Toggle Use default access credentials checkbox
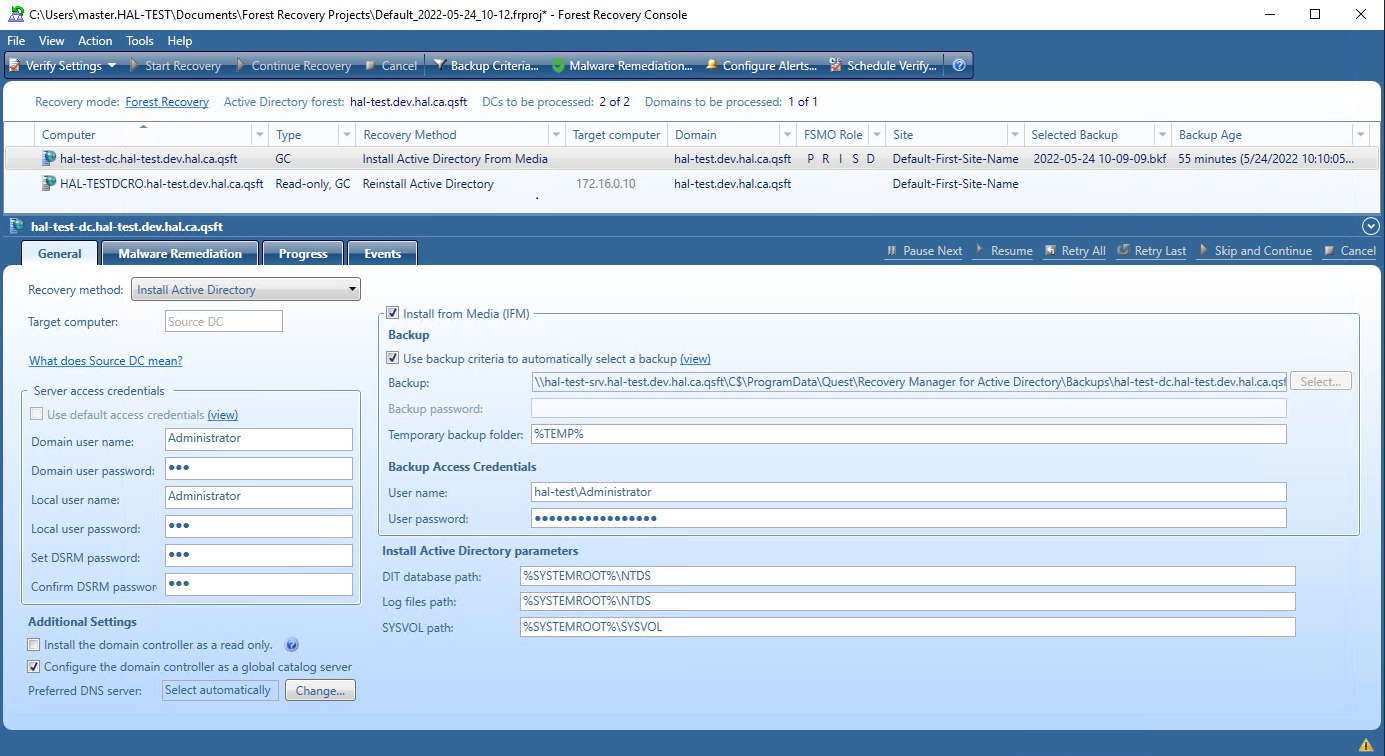 coord(36,414)
